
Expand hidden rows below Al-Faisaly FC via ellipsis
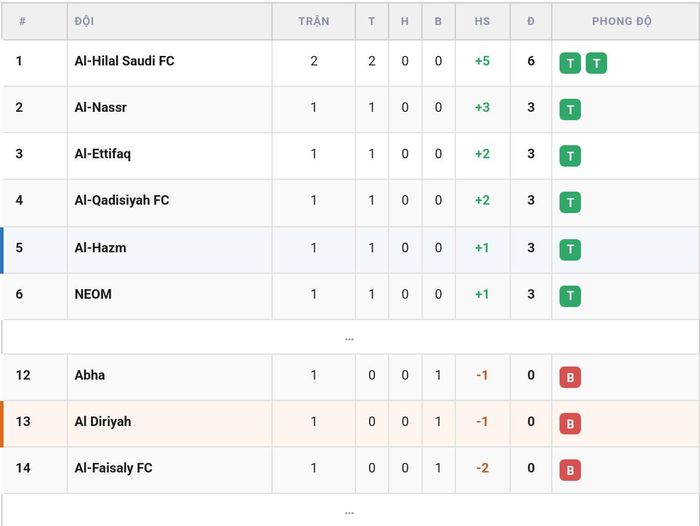click(350, 512)
